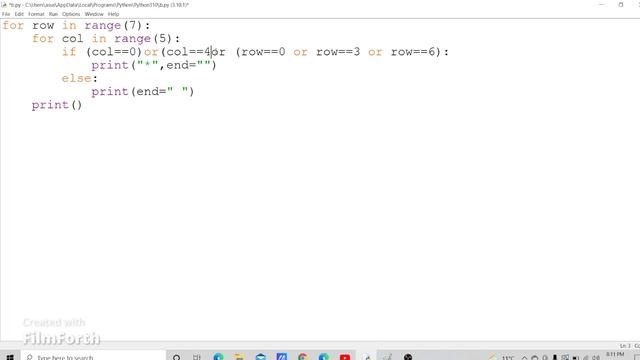Click the 'print("*",end="")' statement
This screenshot has width=640, height=360.
pyautogui.click(x=154, y=65)
